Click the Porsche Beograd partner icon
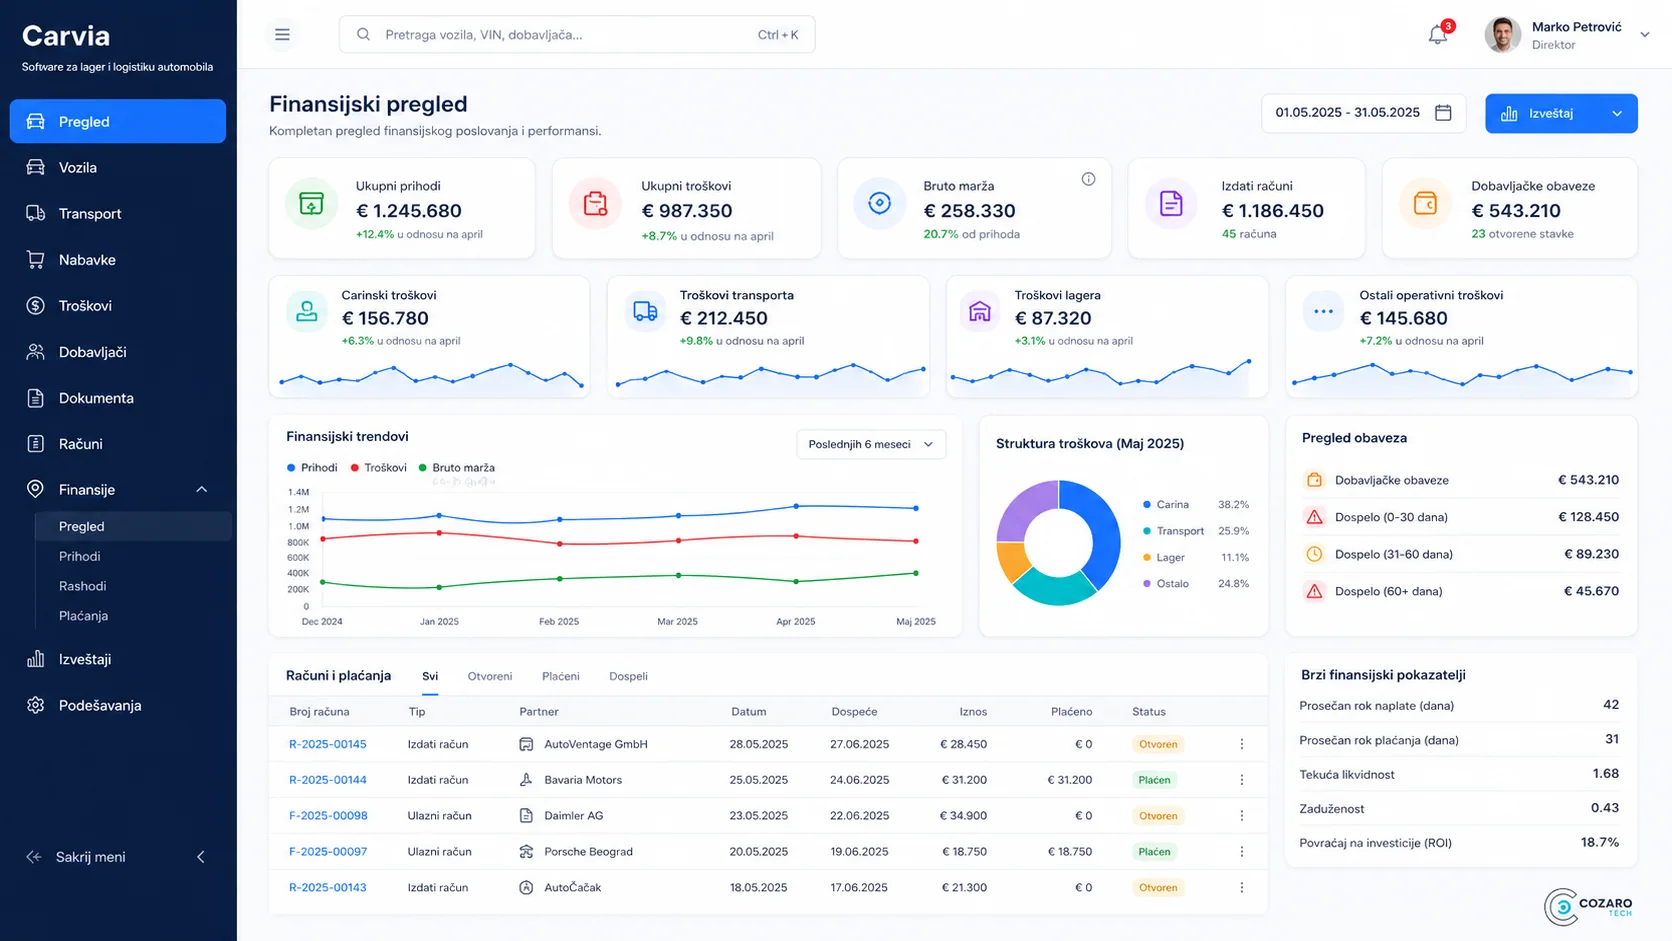This screenshot has height=941, width=1672. tap(526, 852)
